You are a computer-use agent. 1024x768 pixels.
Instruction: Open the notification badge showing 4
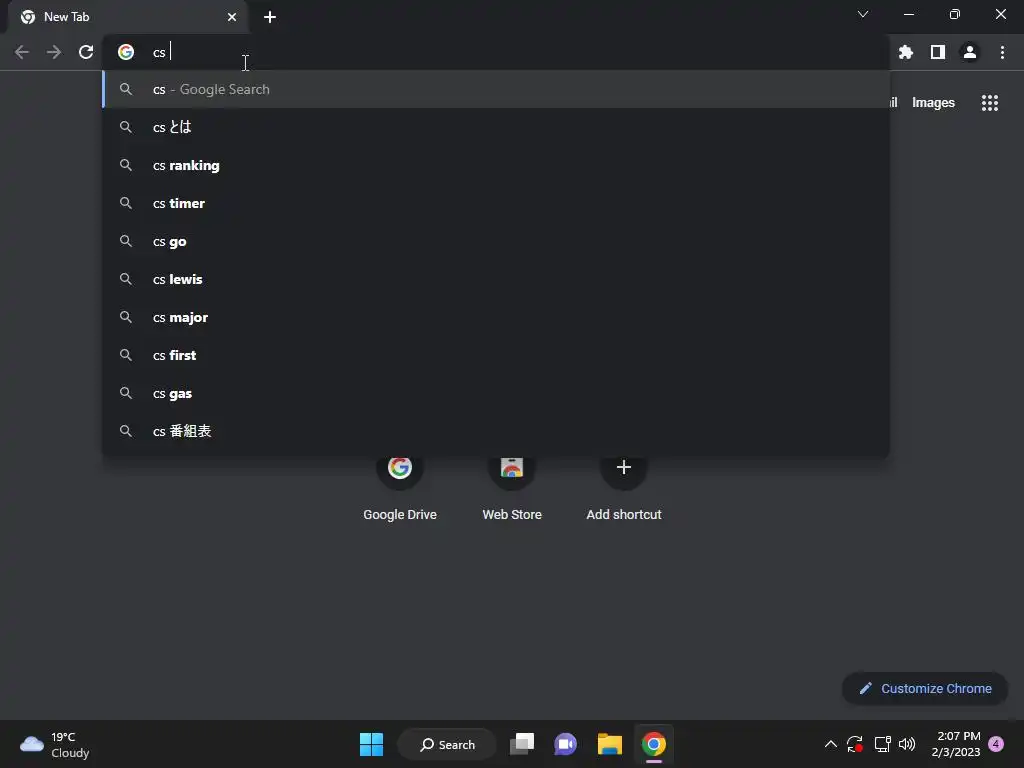(996, 744)
